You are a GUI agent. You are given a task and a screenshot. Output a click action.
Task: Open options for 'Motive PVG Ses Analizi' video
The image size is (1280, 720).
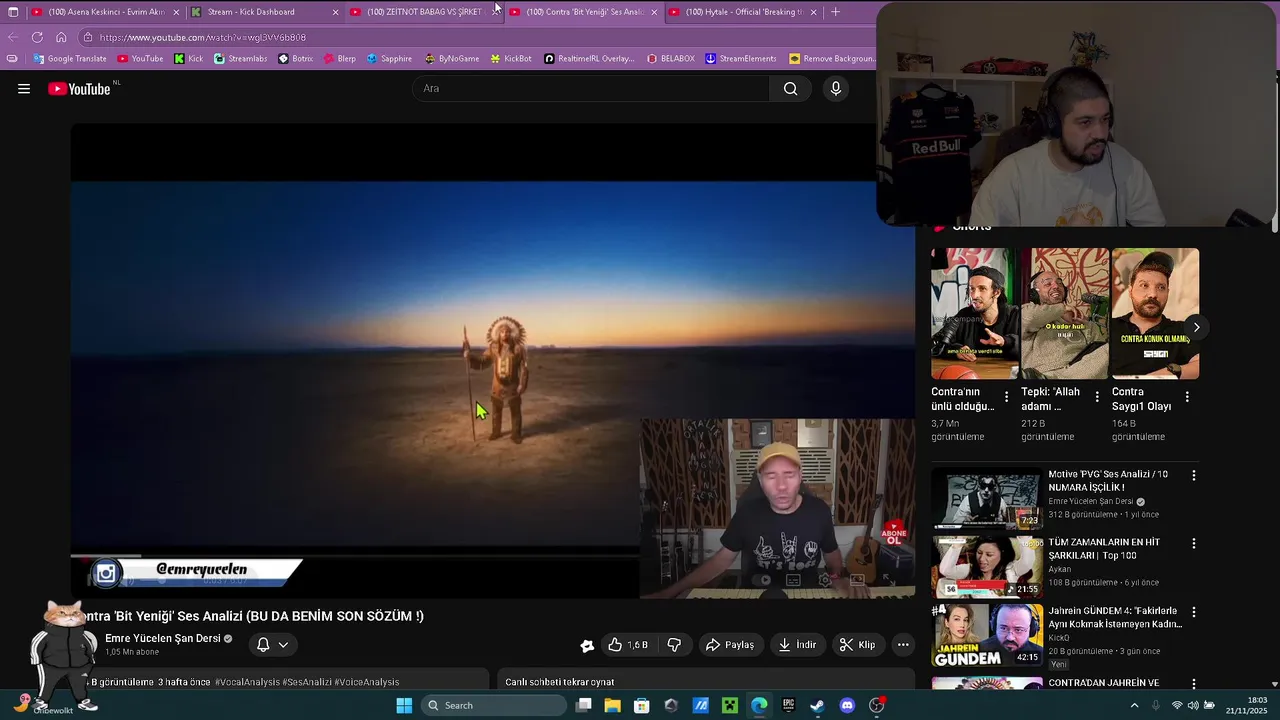tap(1193, 475)
